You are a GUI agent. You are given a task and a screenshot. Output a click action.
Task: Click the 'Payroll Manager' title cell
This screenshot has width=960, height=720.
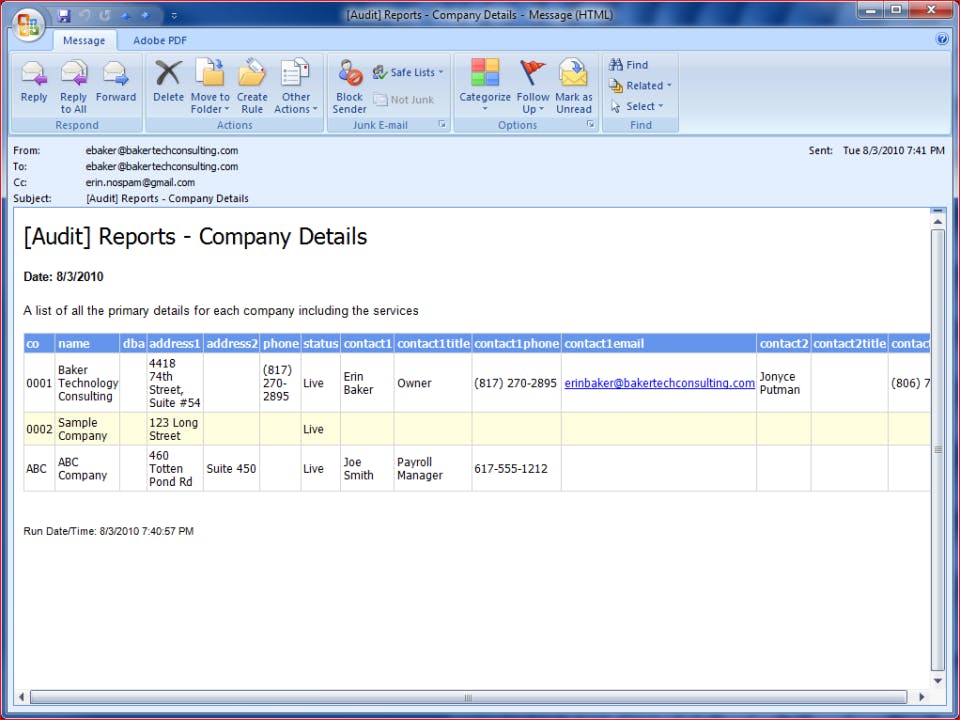(433, 469)
